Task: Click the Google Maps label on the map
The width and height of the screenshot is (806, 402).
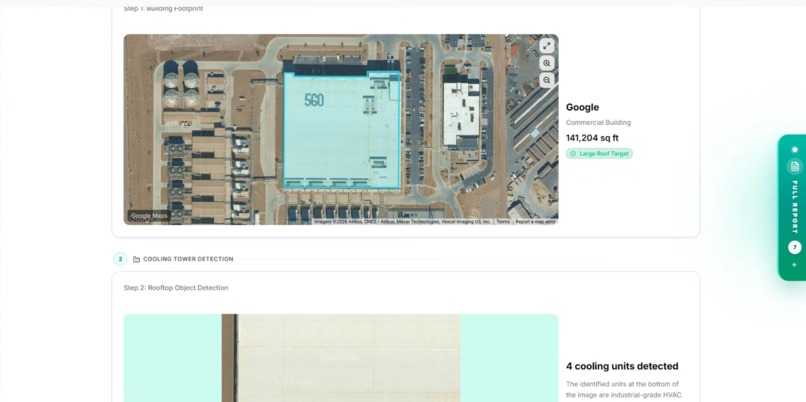Action: pos(149,216)
